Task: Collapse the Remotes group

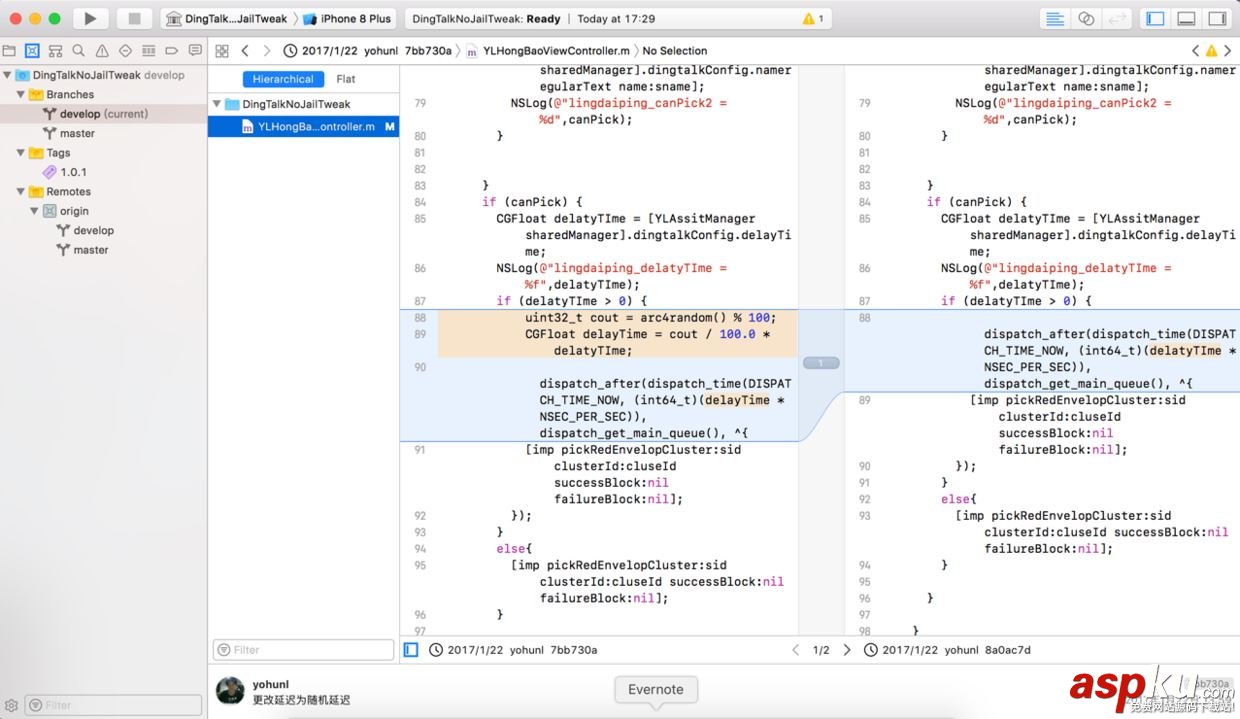Action: coord(22,191)
